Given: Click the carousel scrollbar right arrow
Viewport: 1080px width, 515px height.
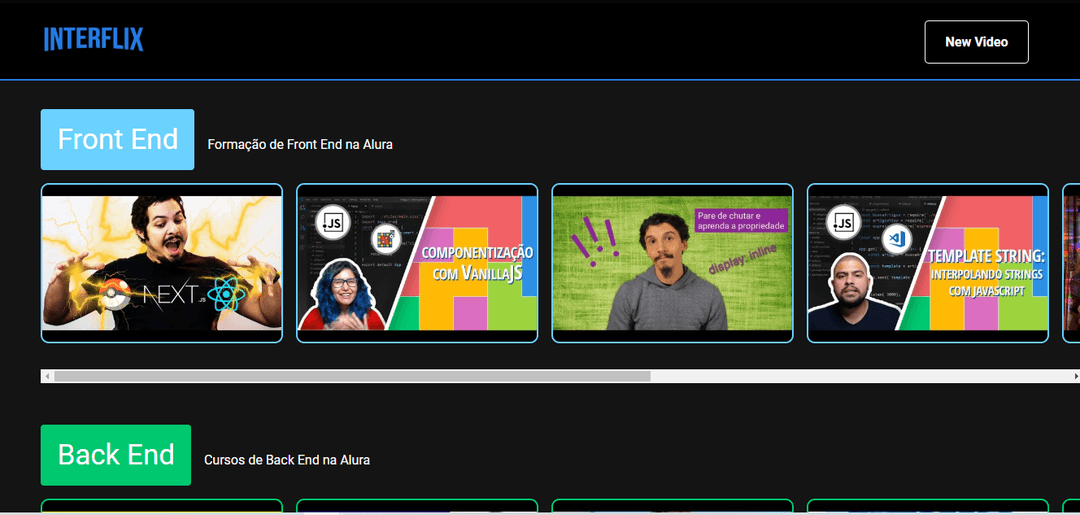Looking at the screenshot, I should [1076, 377].
